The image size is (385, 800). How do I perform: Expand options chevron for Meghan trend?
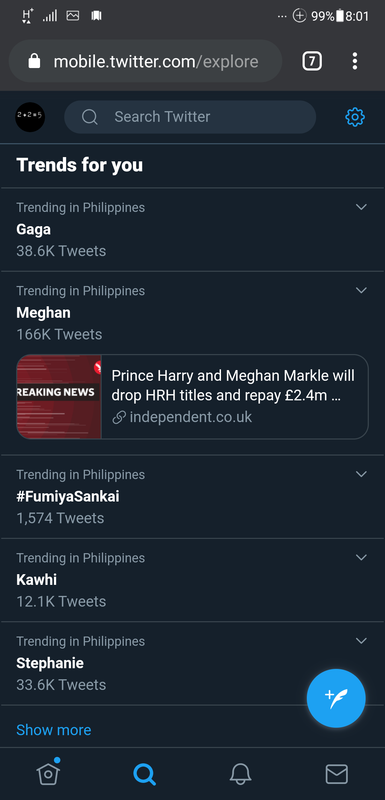(x=361, y=290)
